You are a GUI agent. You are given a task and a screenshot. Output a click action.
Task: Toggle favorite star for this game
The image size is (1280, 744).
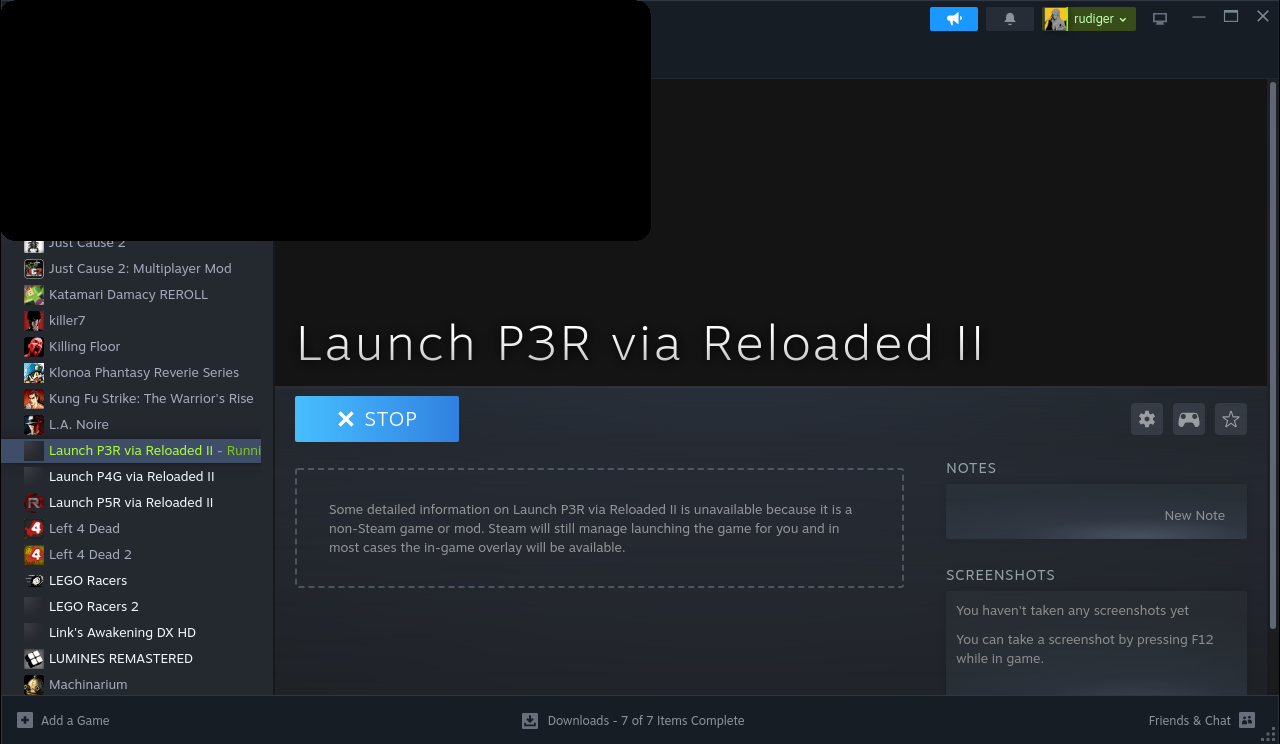[1231, 419]
